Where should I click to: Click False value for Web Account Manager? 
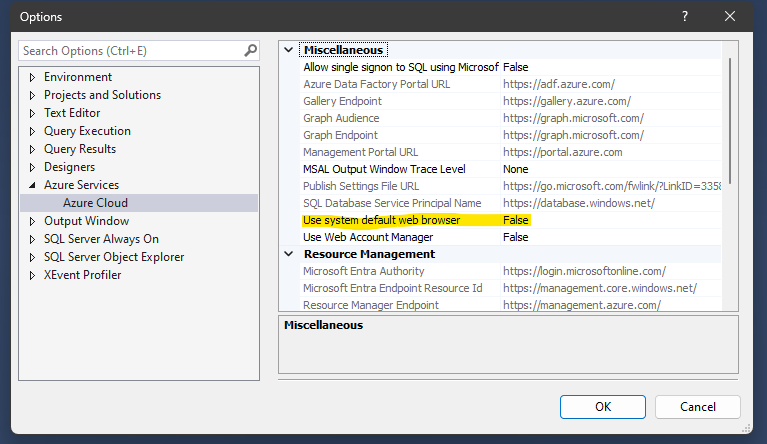click(516, 237)
